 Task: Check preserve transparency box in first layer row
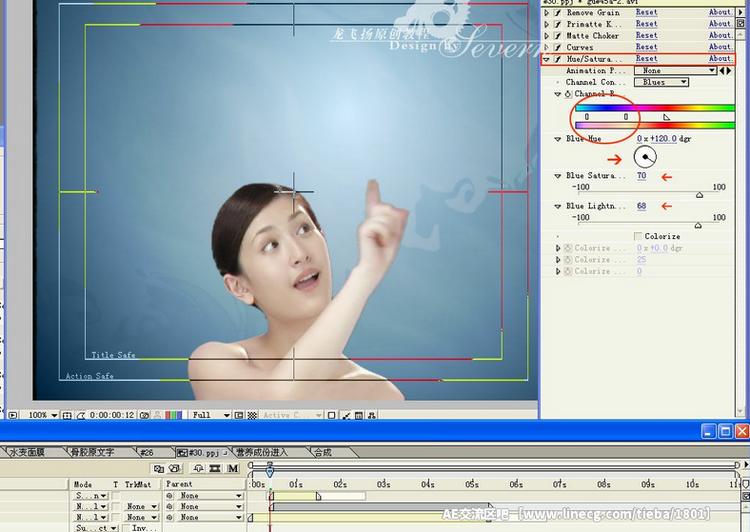coord(116,496)
